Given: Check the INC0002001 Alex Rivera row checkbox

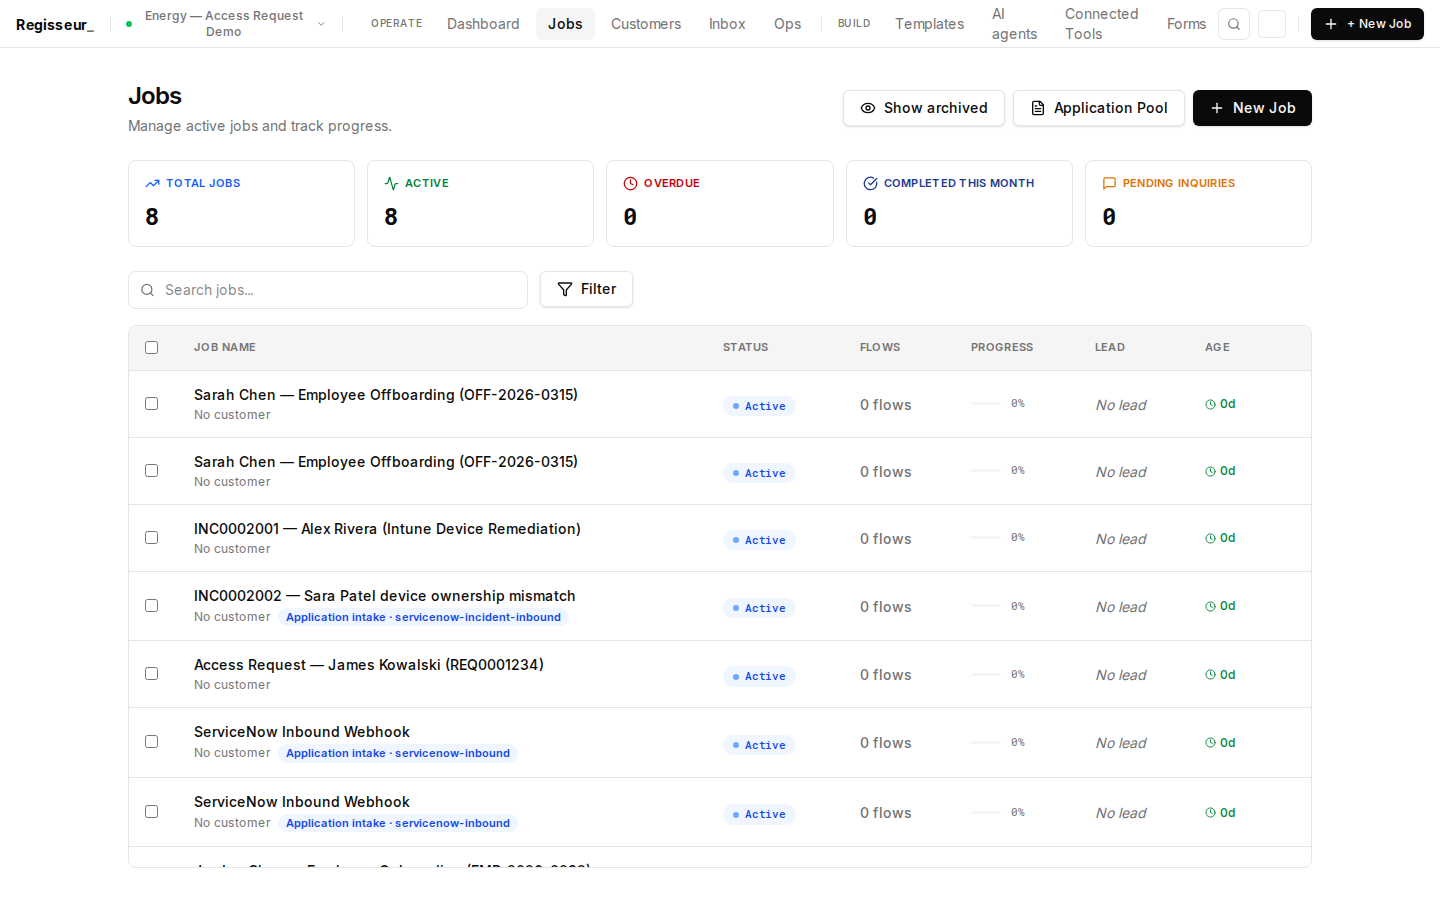Looking at the screenshot, I should tap(152, 538).
